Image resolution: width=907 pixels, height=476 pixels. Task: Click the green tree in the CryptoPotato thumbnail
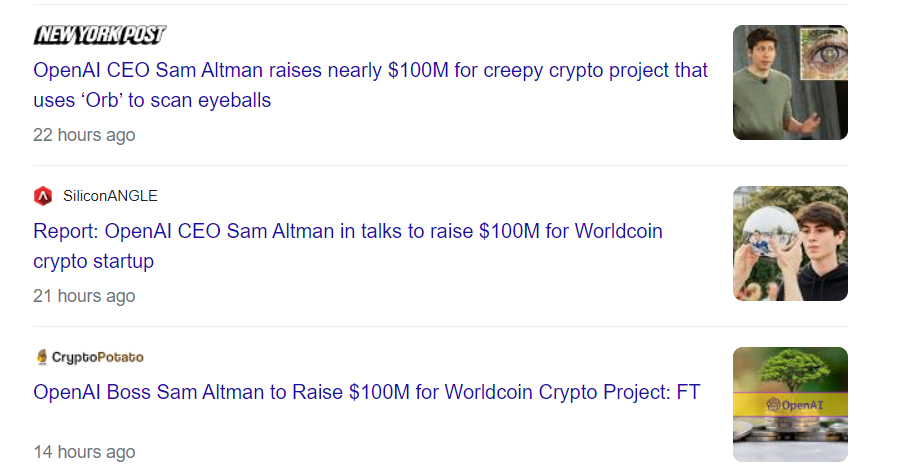click(x=790, y=368)
